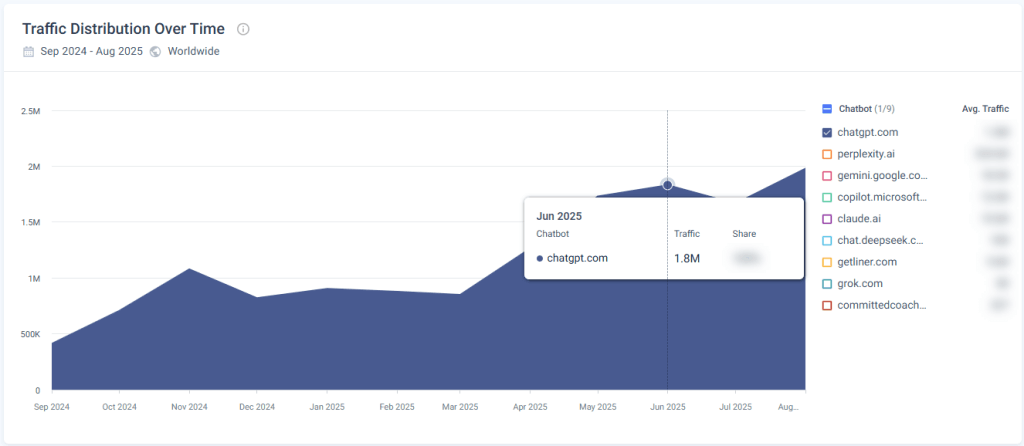Screen dimensions: 1024x446
Task: Click the Jun 2025 data point marker
Action: (x=668, y=184)
